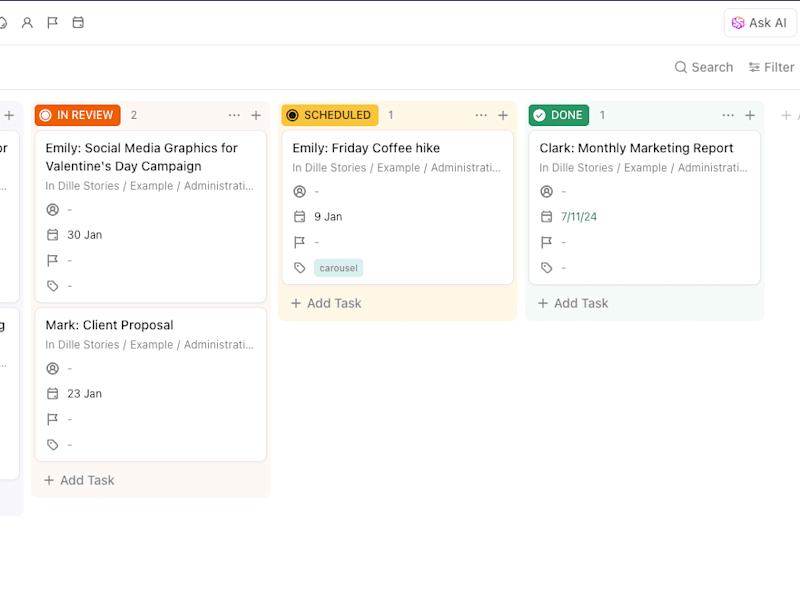Screen dimensions: 800x600
Task: Open Mark: Client Proposal task
Action: point(109,325)
